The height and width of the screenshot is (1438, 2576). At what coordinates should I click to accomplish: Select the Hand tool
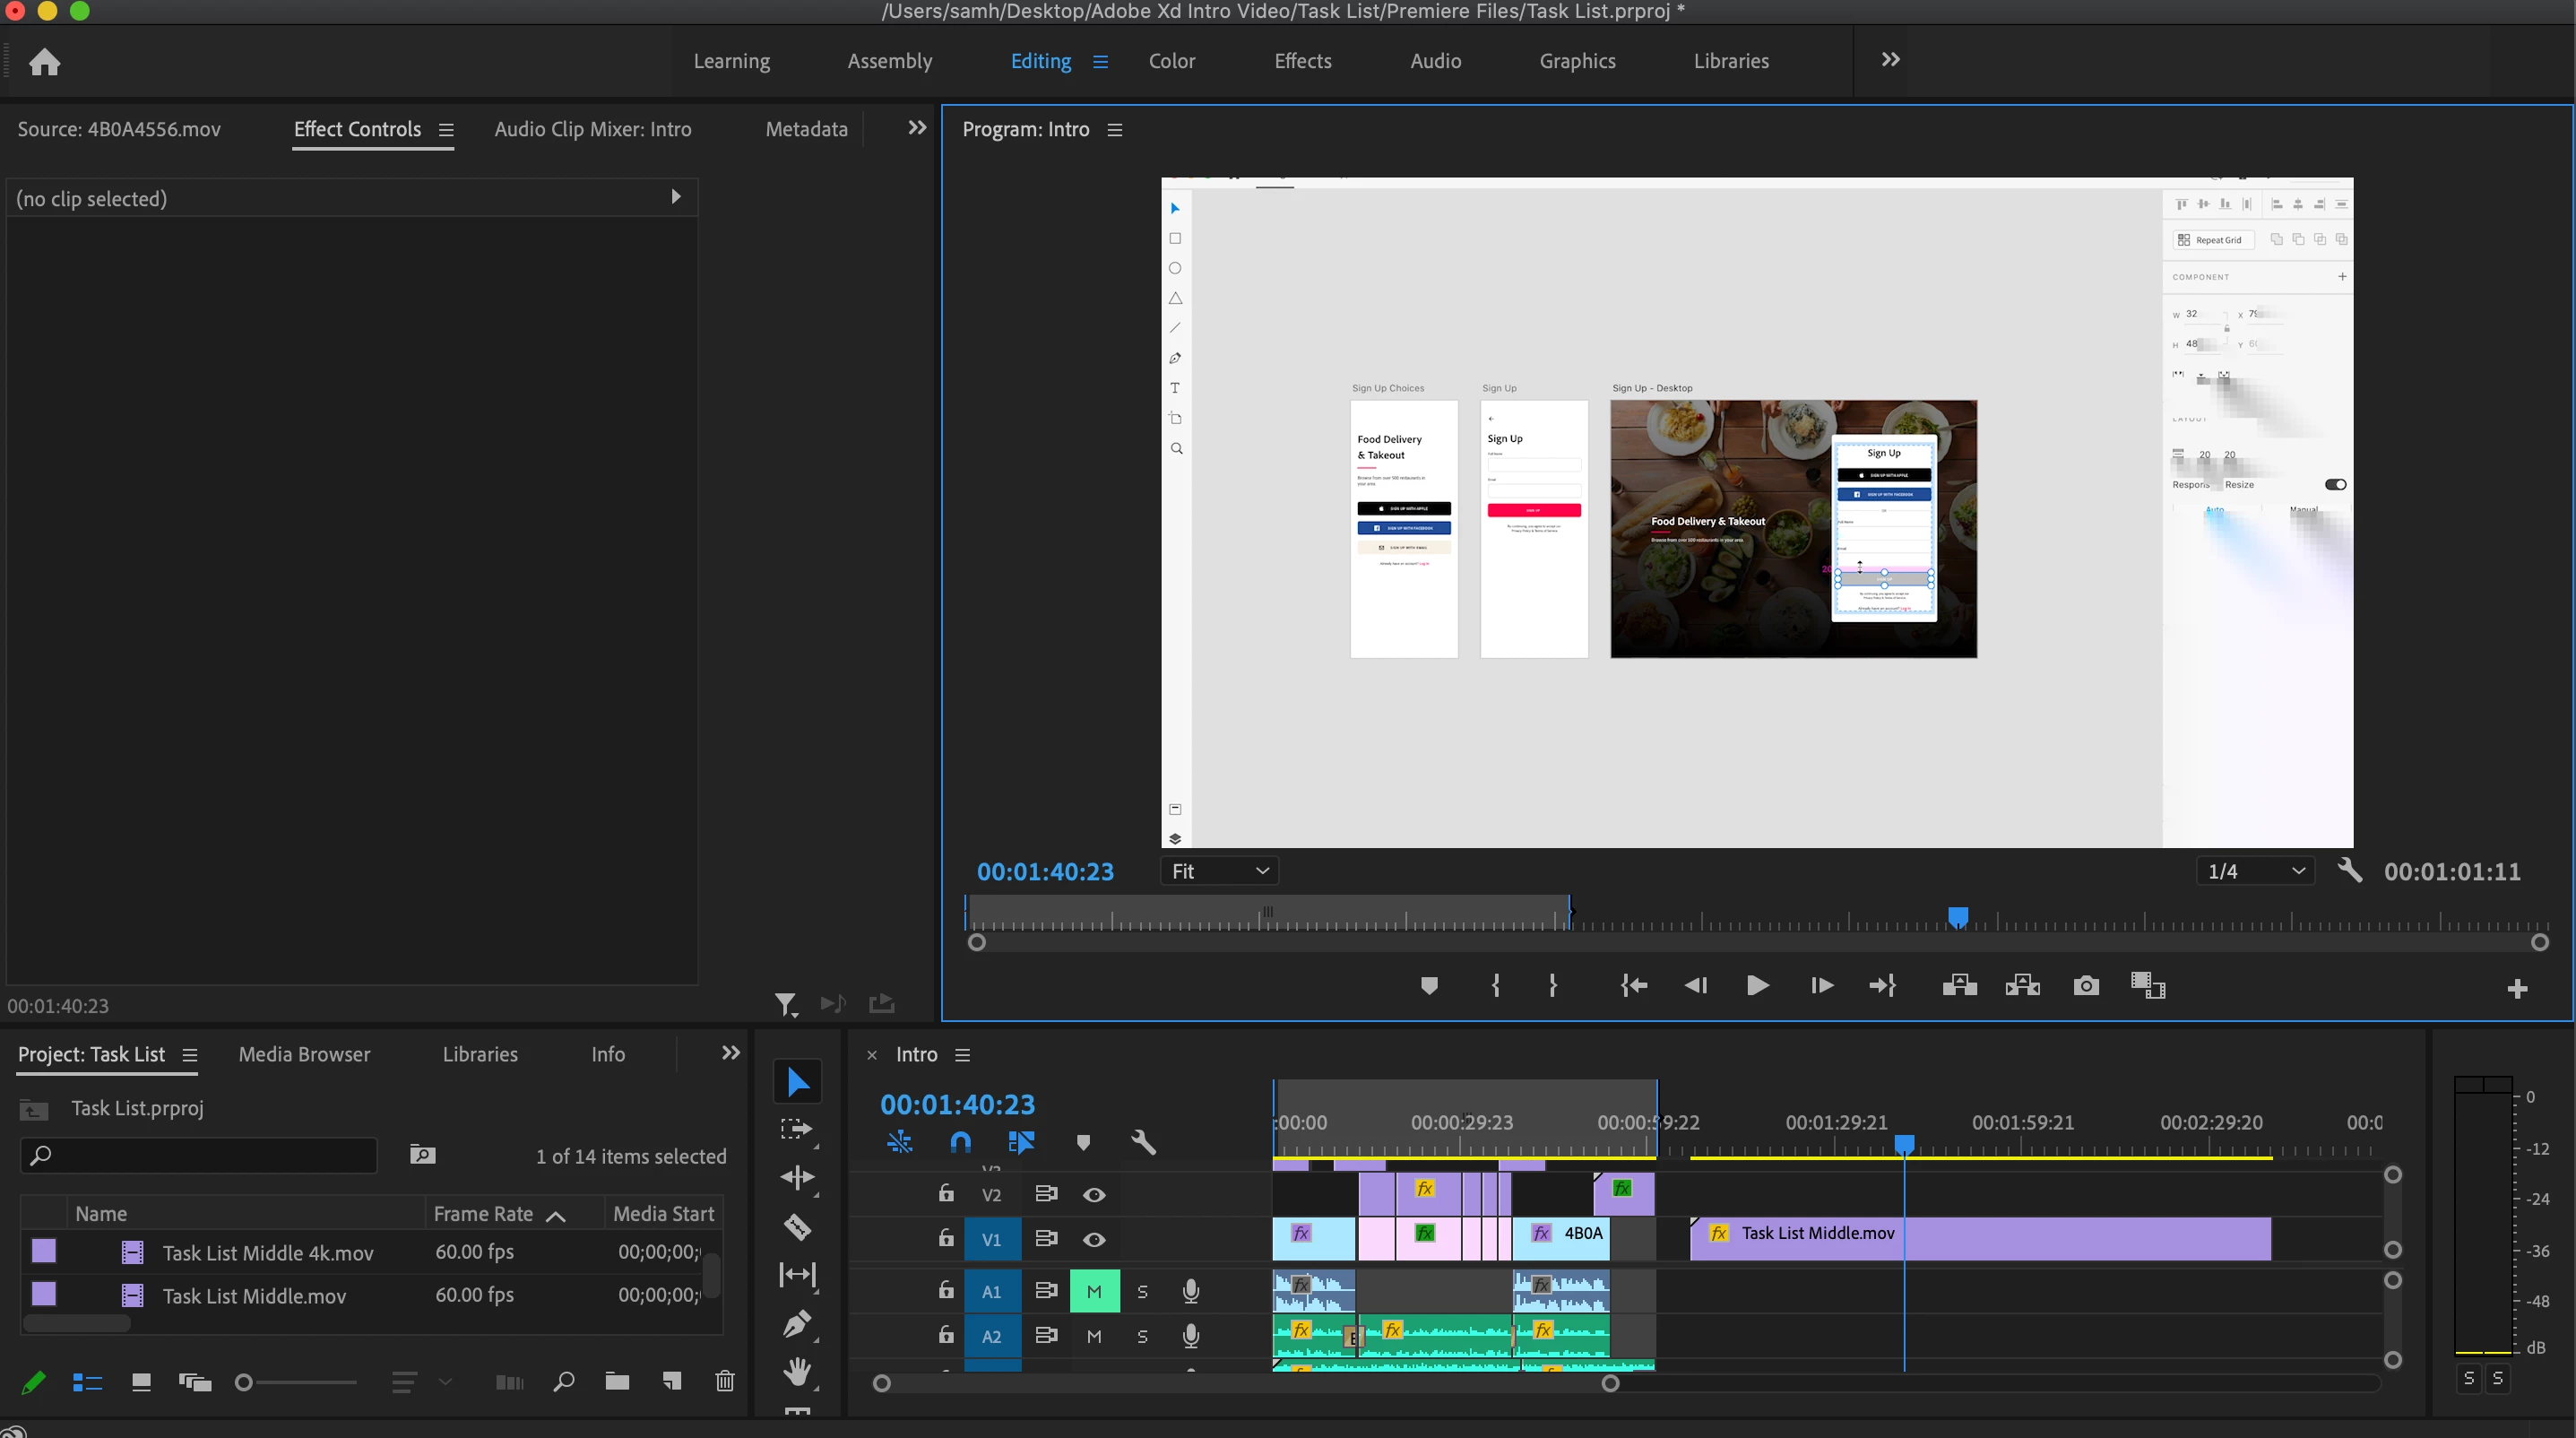click(797, 1371)
